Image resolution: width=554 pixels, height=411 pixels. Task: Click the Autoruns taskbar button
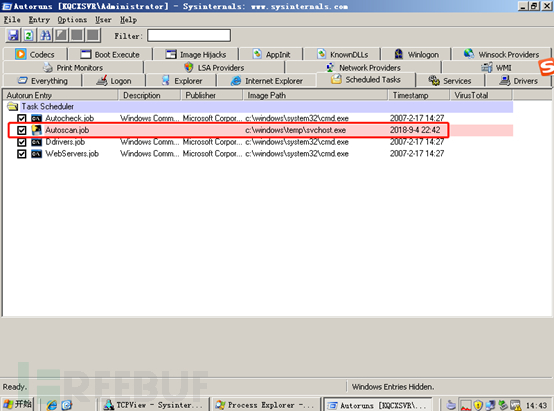point(378,405)
